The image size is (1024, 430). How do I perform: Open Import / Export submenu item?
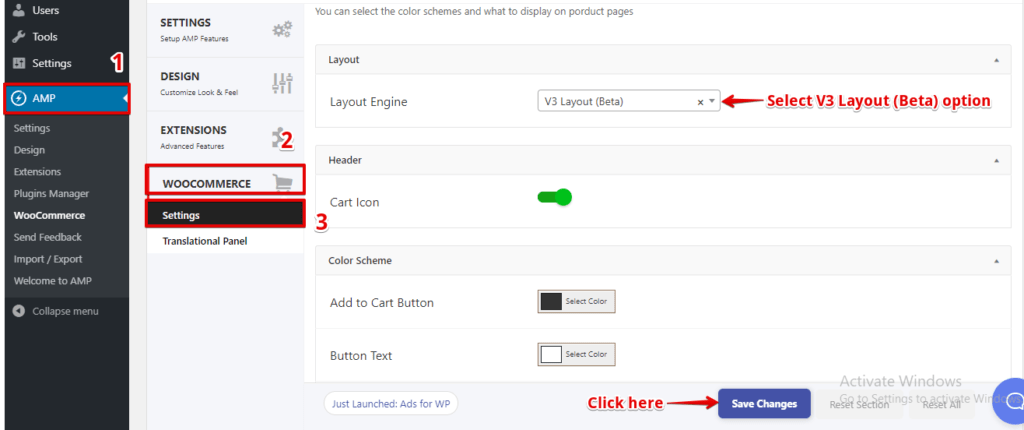click(48, 259)
